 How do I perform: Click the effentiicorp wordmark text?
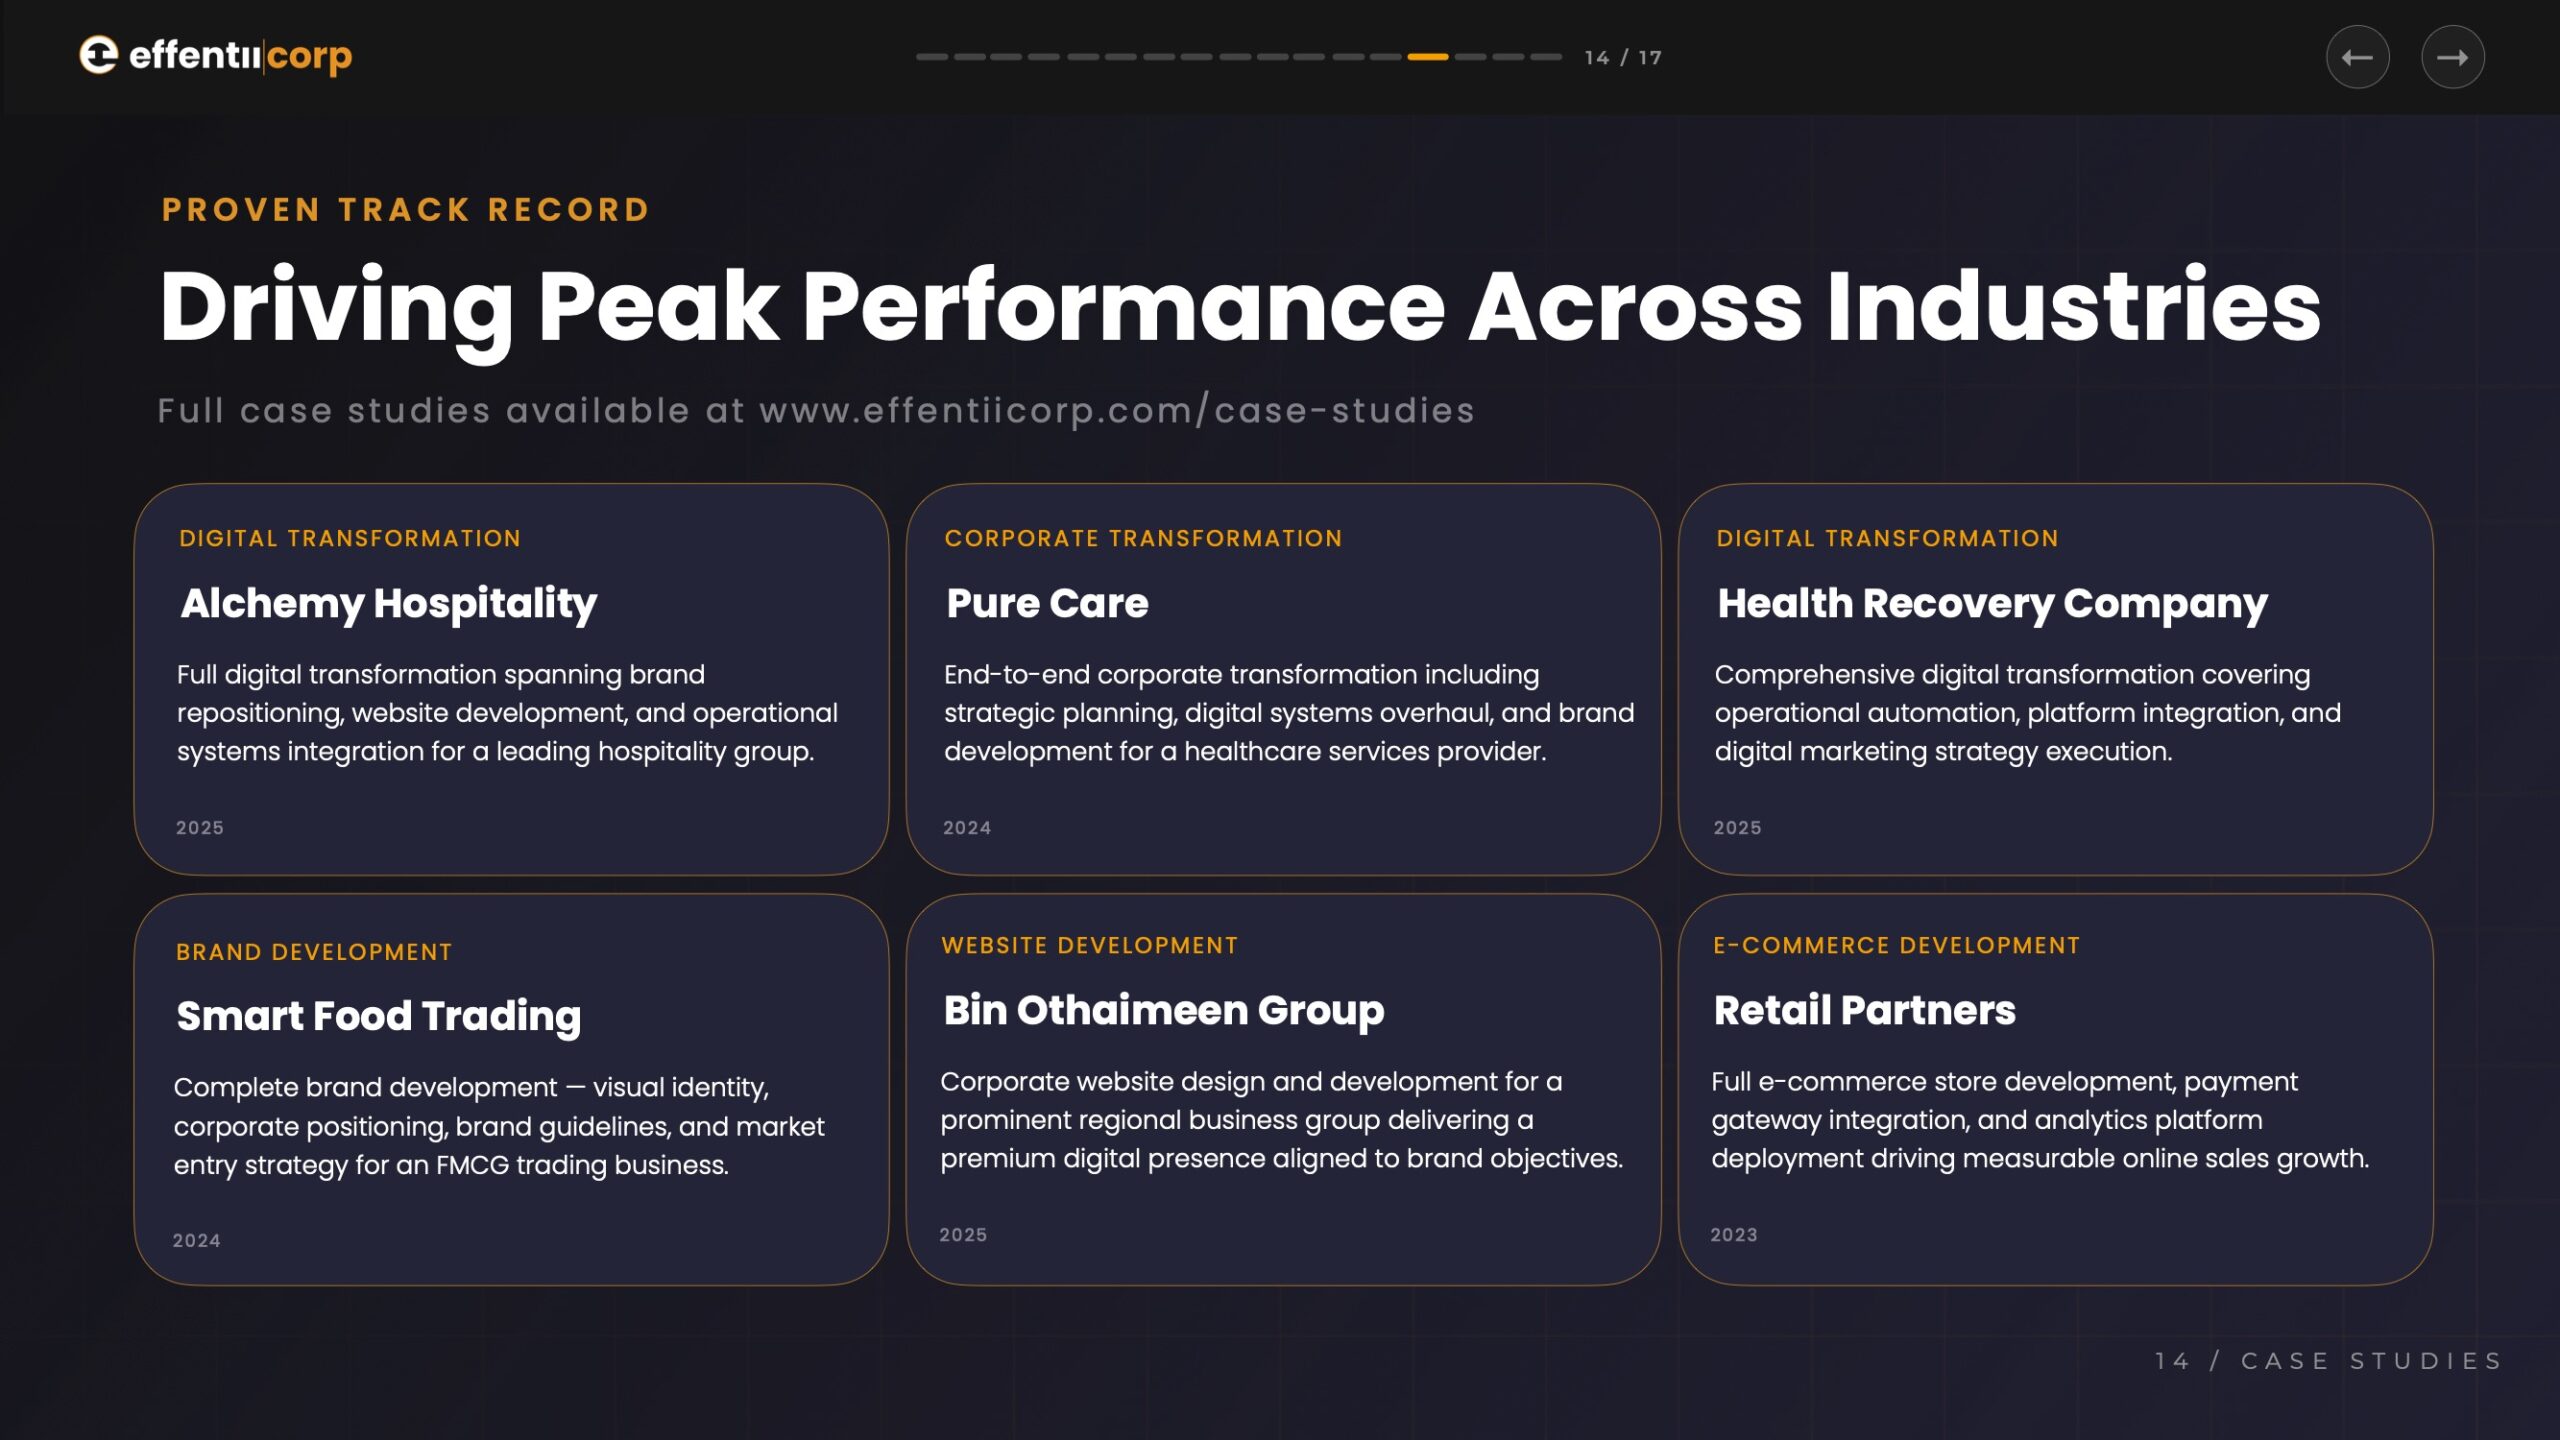point(240,56)
